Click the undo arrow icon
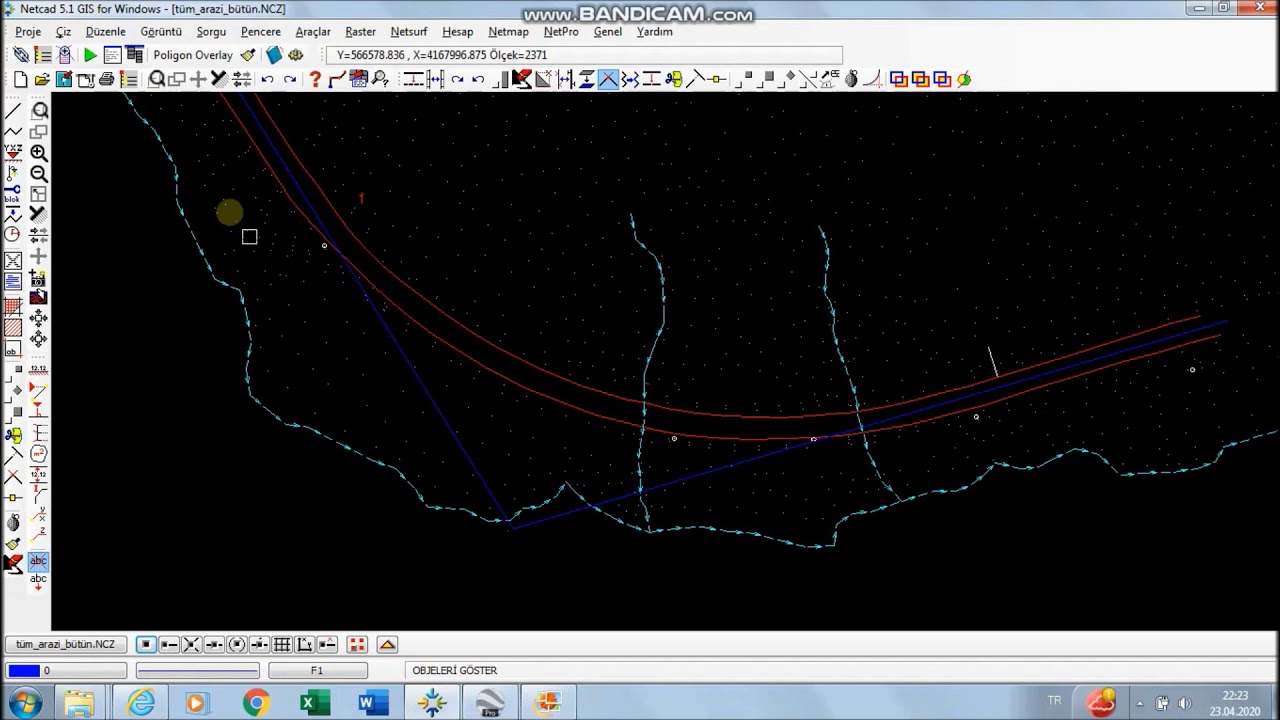 point(267,79)
